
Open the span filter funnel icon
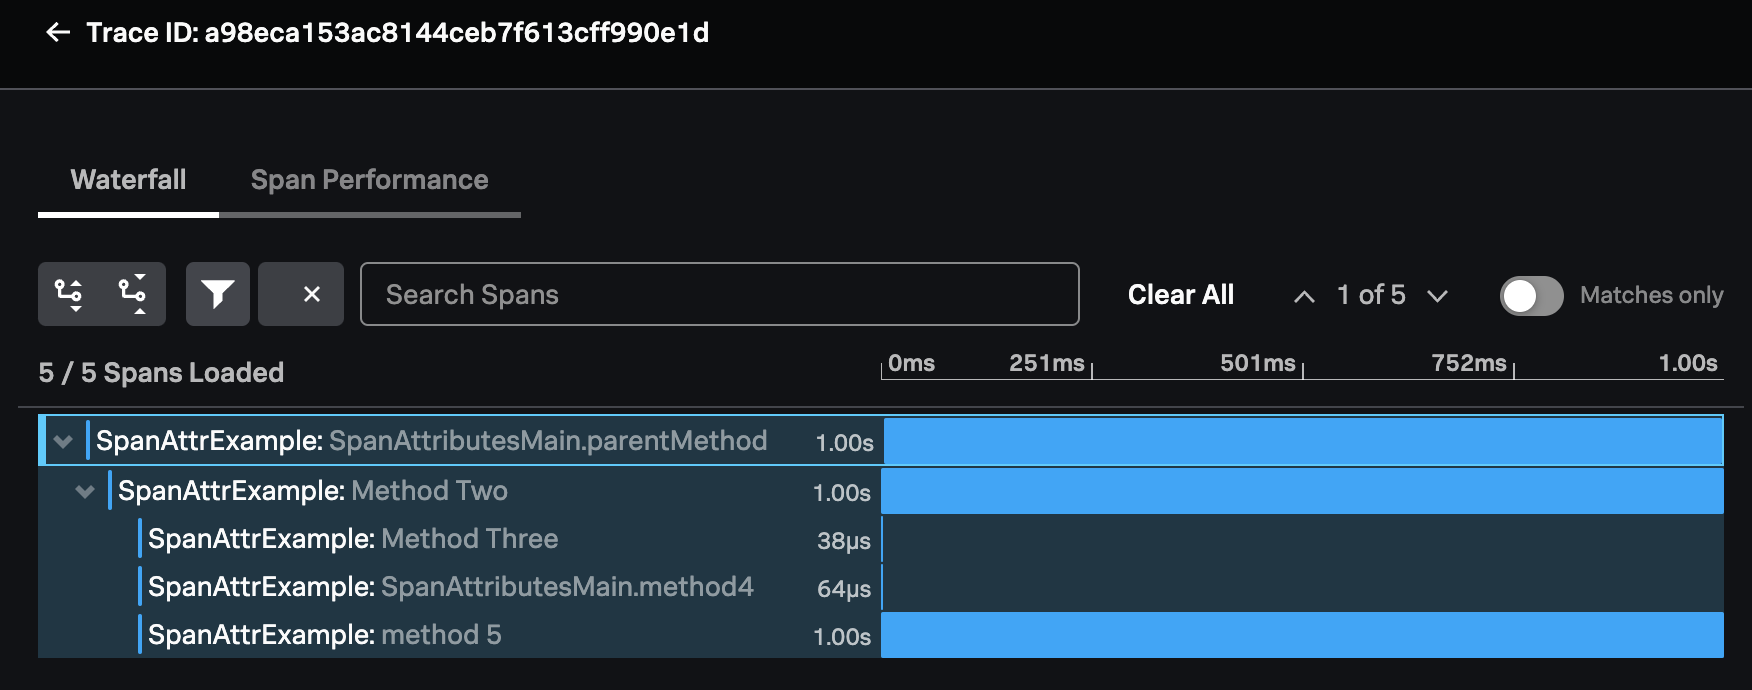coord(218,293)
